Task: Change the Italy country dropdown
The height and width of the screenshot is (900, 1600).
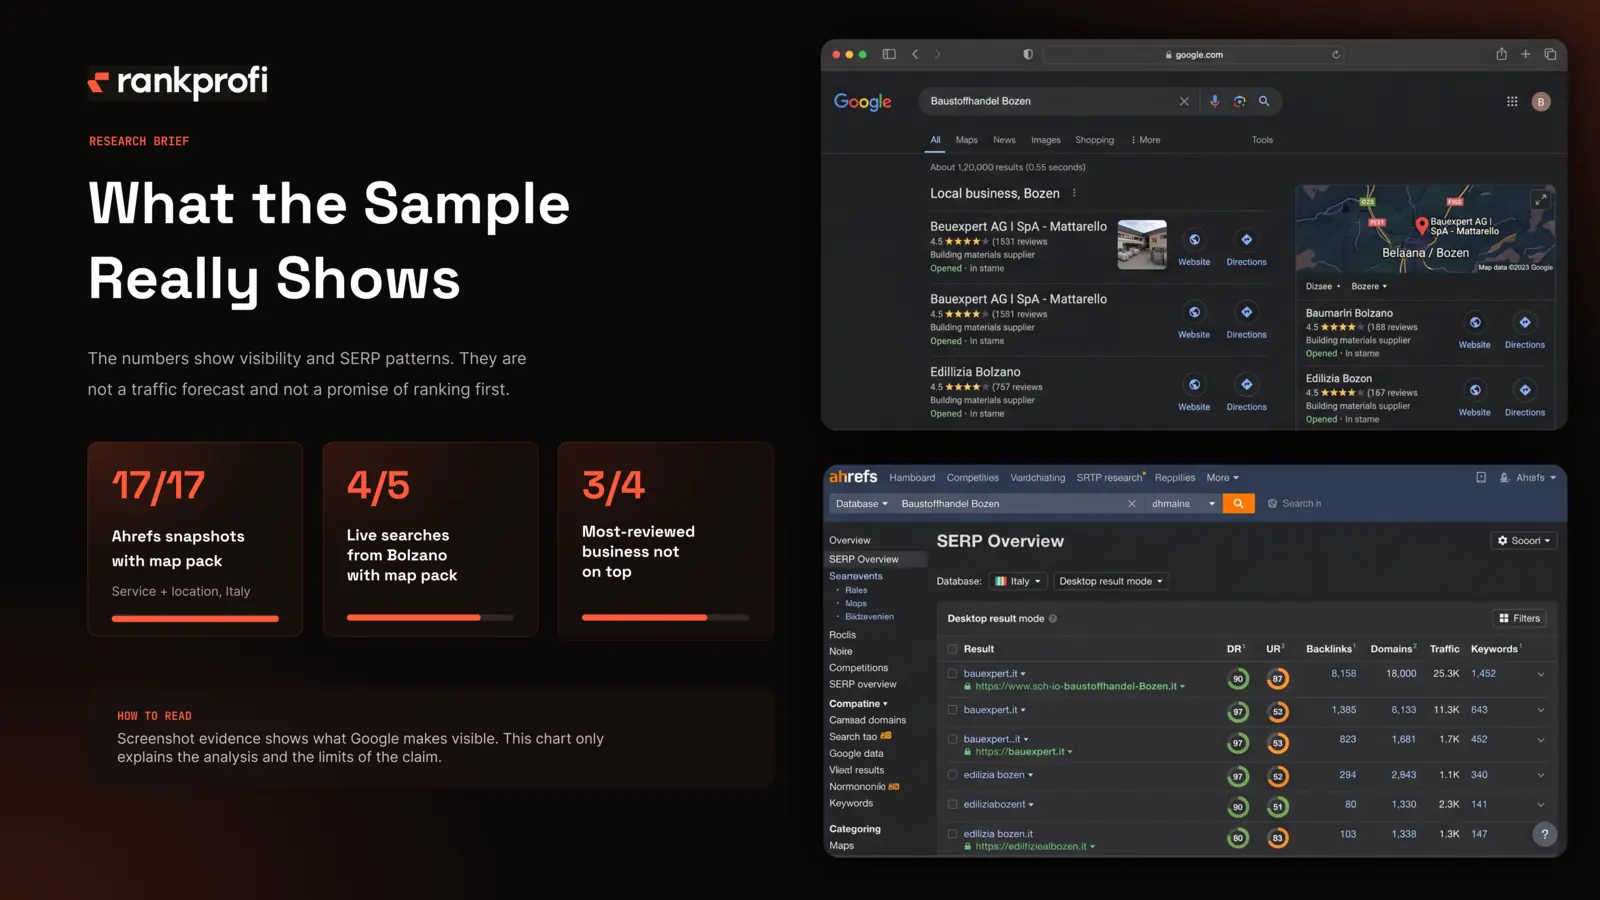Action: point(1018,581)
